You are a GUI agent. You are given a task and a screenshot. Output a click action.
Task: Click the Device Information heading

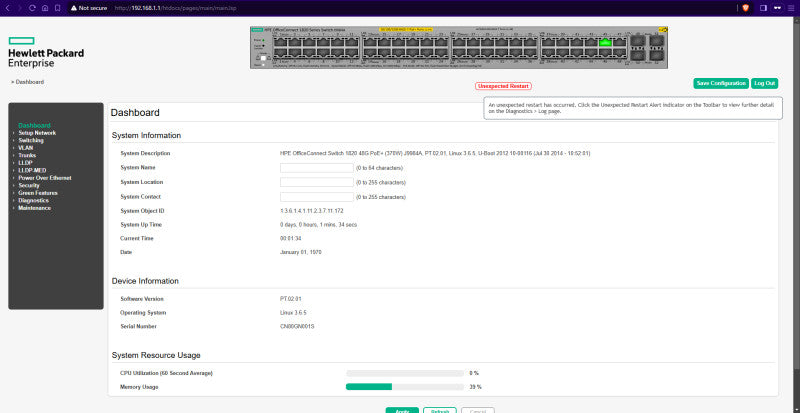point(145,281)
